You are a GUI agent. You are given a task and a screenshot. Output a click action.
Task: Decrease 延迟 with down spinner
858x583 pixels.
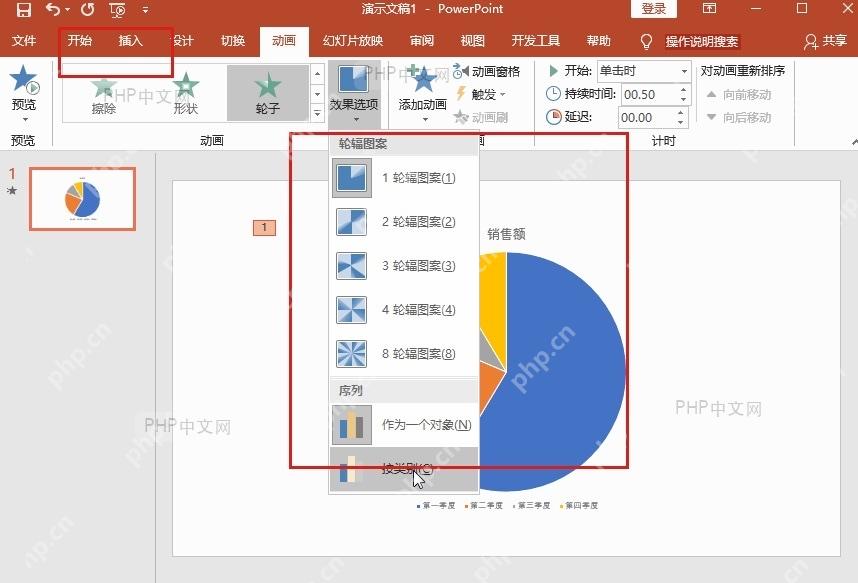(680, 122)
